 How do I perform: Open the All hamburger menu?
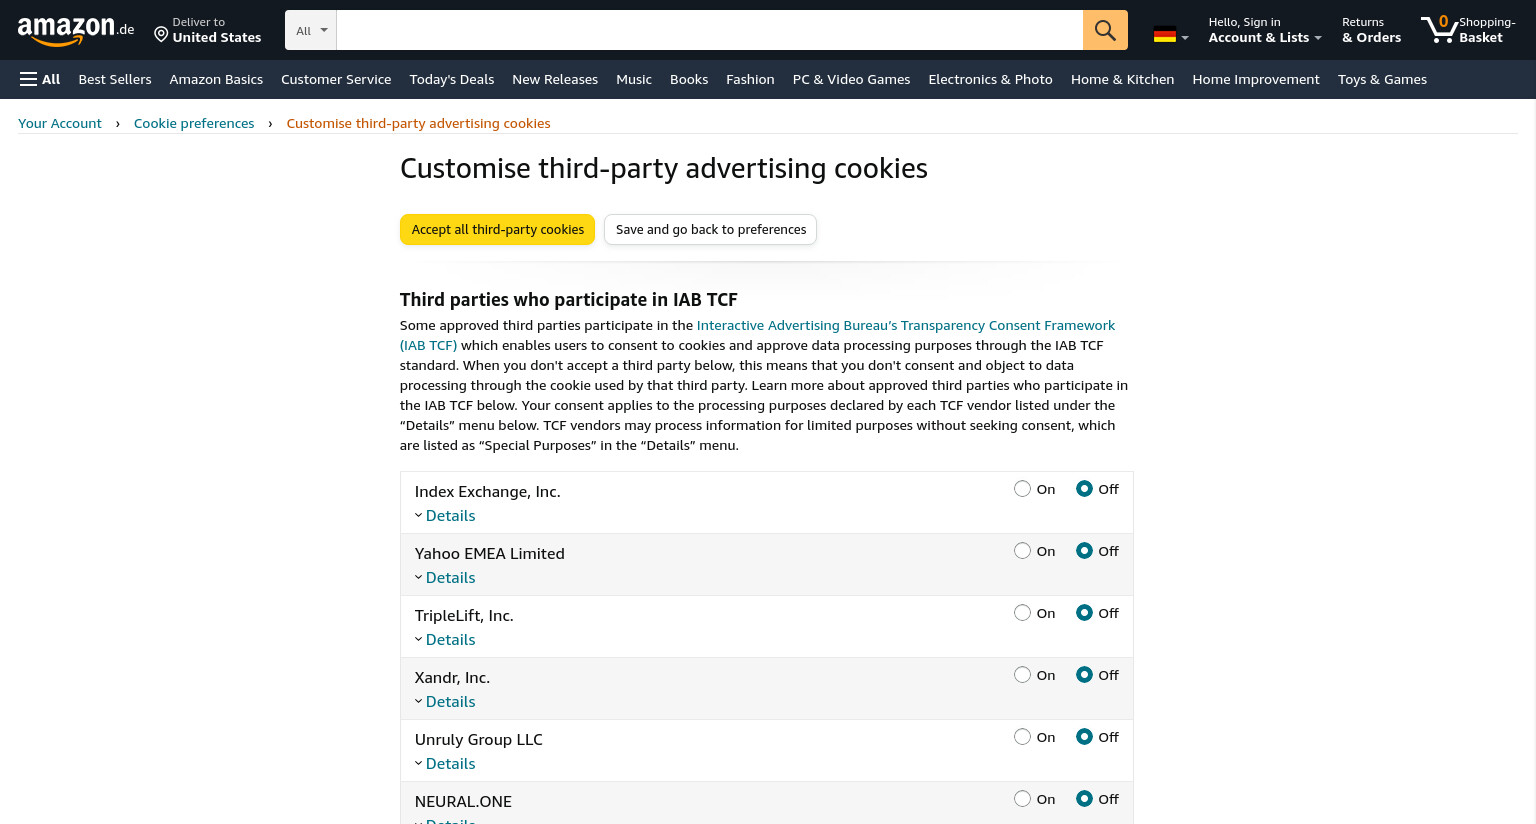tap(40, 79)
